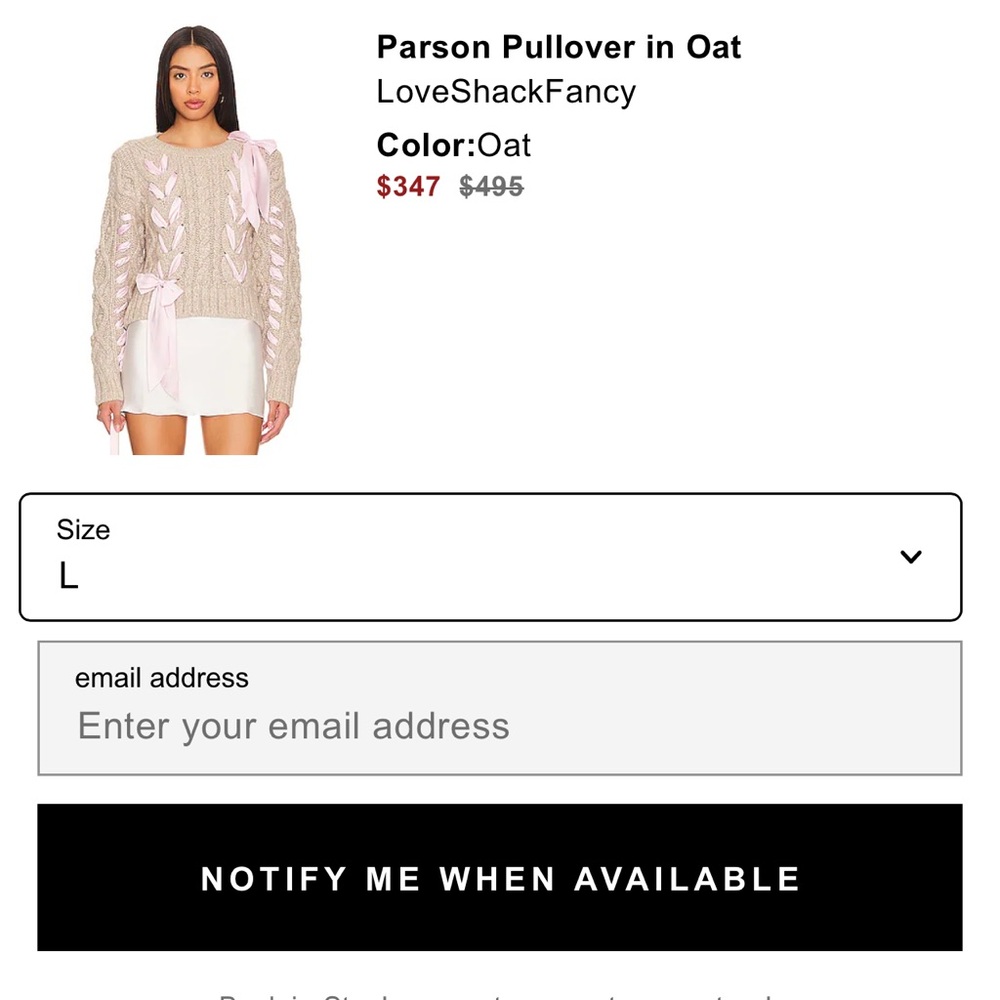Click the Oat color label
The width and height of the screenshot is (1000, 1000).
click(503, 145)
